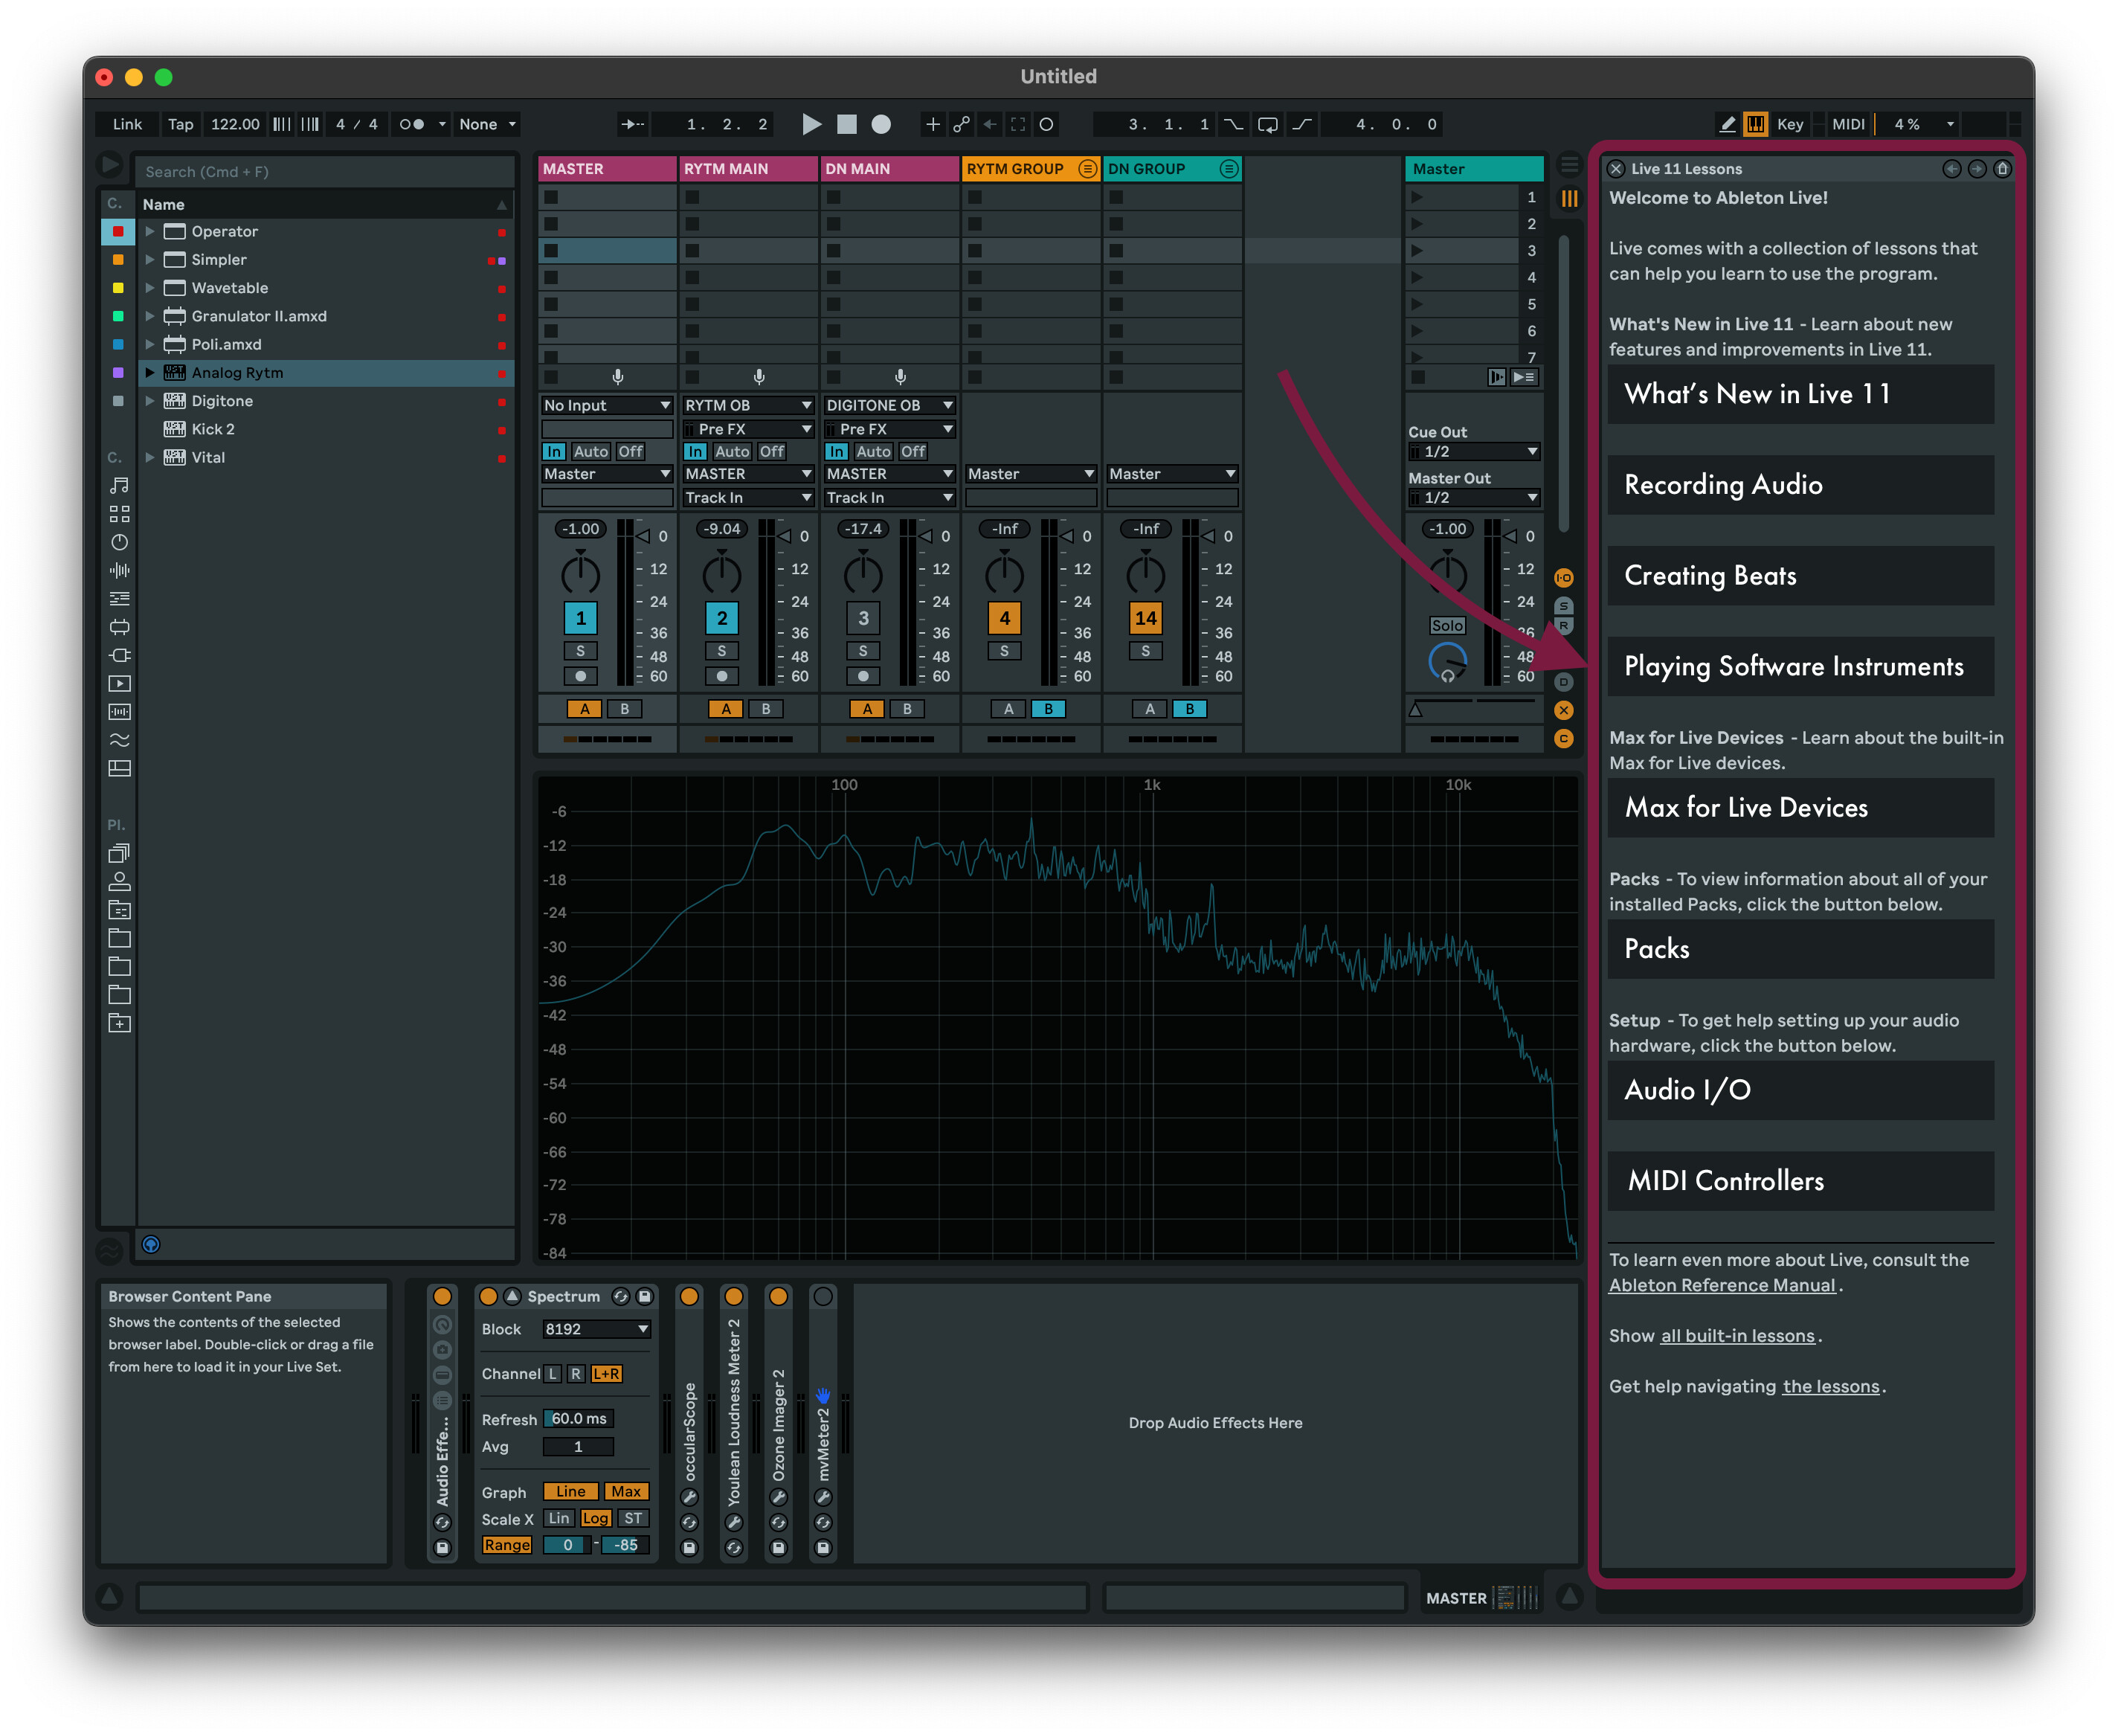Open the Max for Live Devices lesson

(x=1800, y=808)
